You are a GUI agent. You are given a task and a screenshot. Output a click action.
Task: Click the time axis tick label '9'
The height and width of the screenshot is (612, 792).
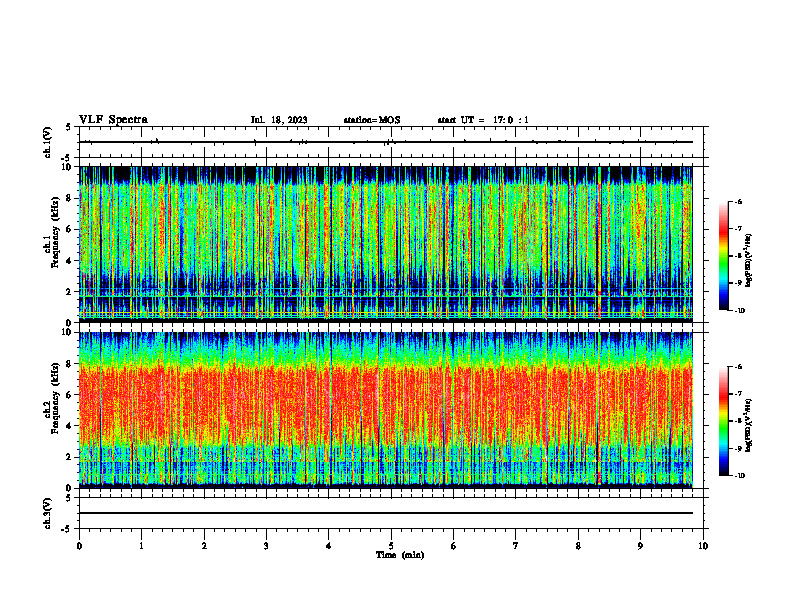point(640,546)
